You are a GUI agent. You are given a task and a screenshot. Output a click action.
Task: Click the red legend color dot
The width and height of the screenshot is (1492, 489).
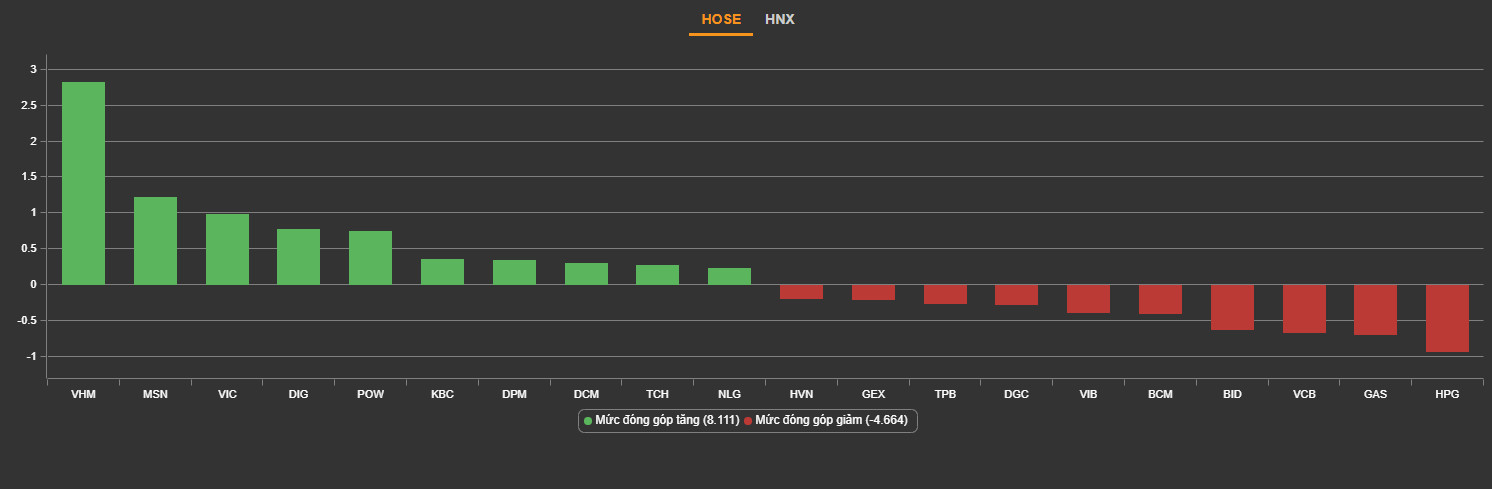click(748, 421)
